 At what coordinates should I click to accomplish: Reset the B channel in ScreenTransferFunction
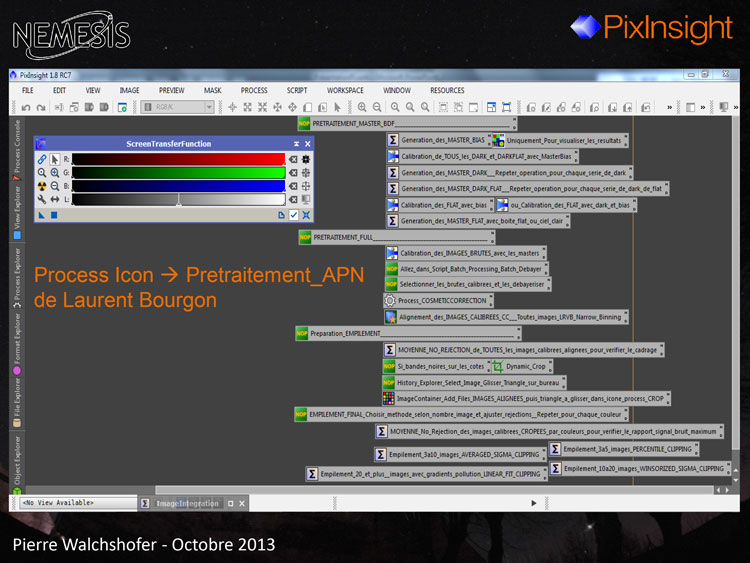click(x=293, y=186)
